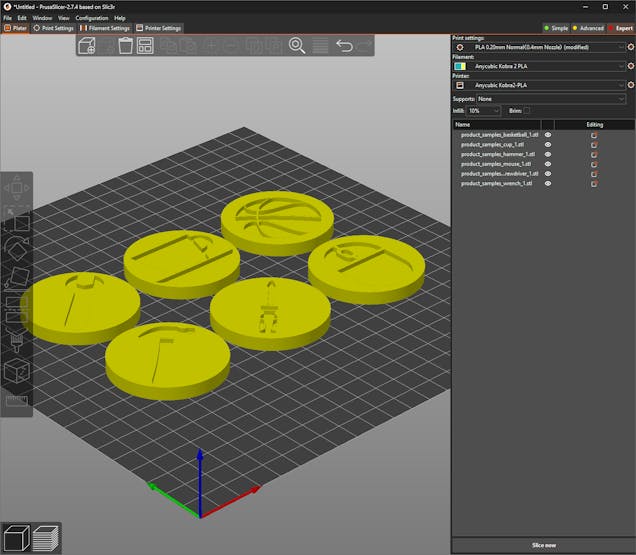The width and height of the screenshot is (636, 555).
Task: Switch to sliced layers preview view
Action: pyautogui.click(x=46, y=539)
